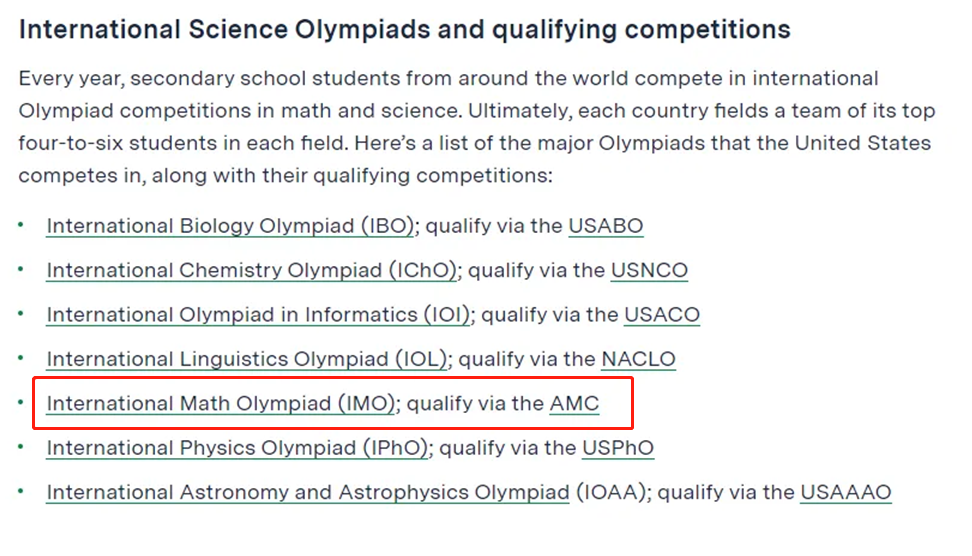The width and height of the screenshot is (972, 556).
Task: Follow the AMC link
Action: pos(574,404)
